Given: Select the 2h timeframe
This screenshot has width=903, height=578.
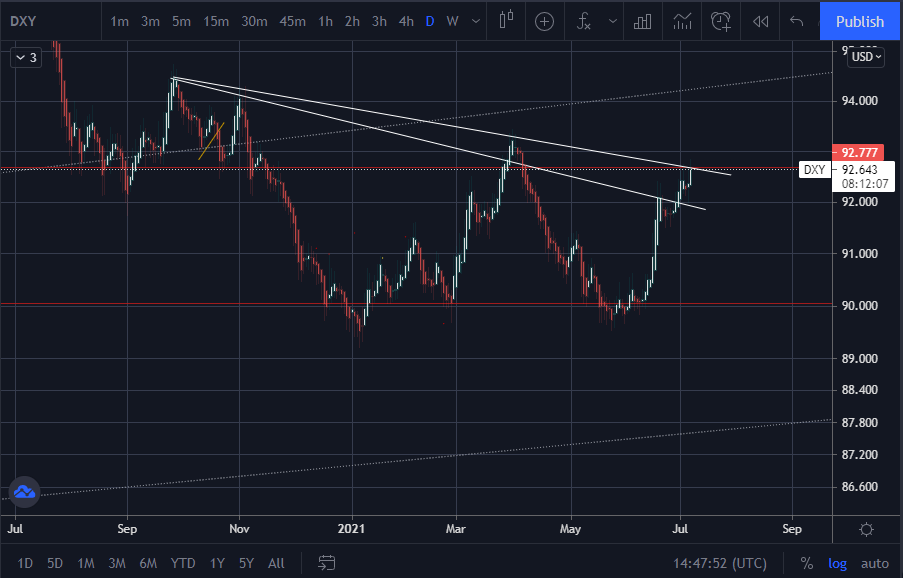Looking at the screenshot, I should 352,21.
